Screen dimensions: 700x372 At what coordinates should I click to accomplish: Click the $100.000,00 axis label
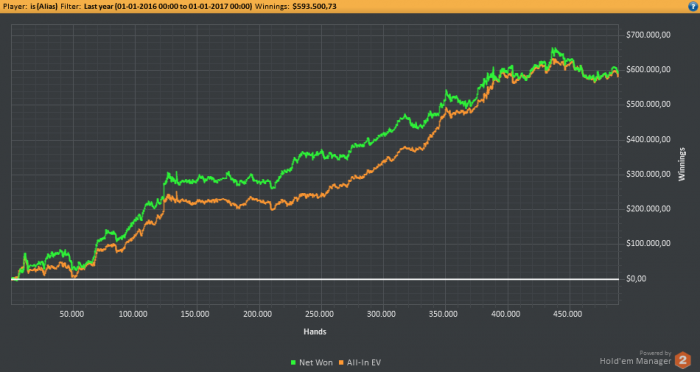pos(648,244)
